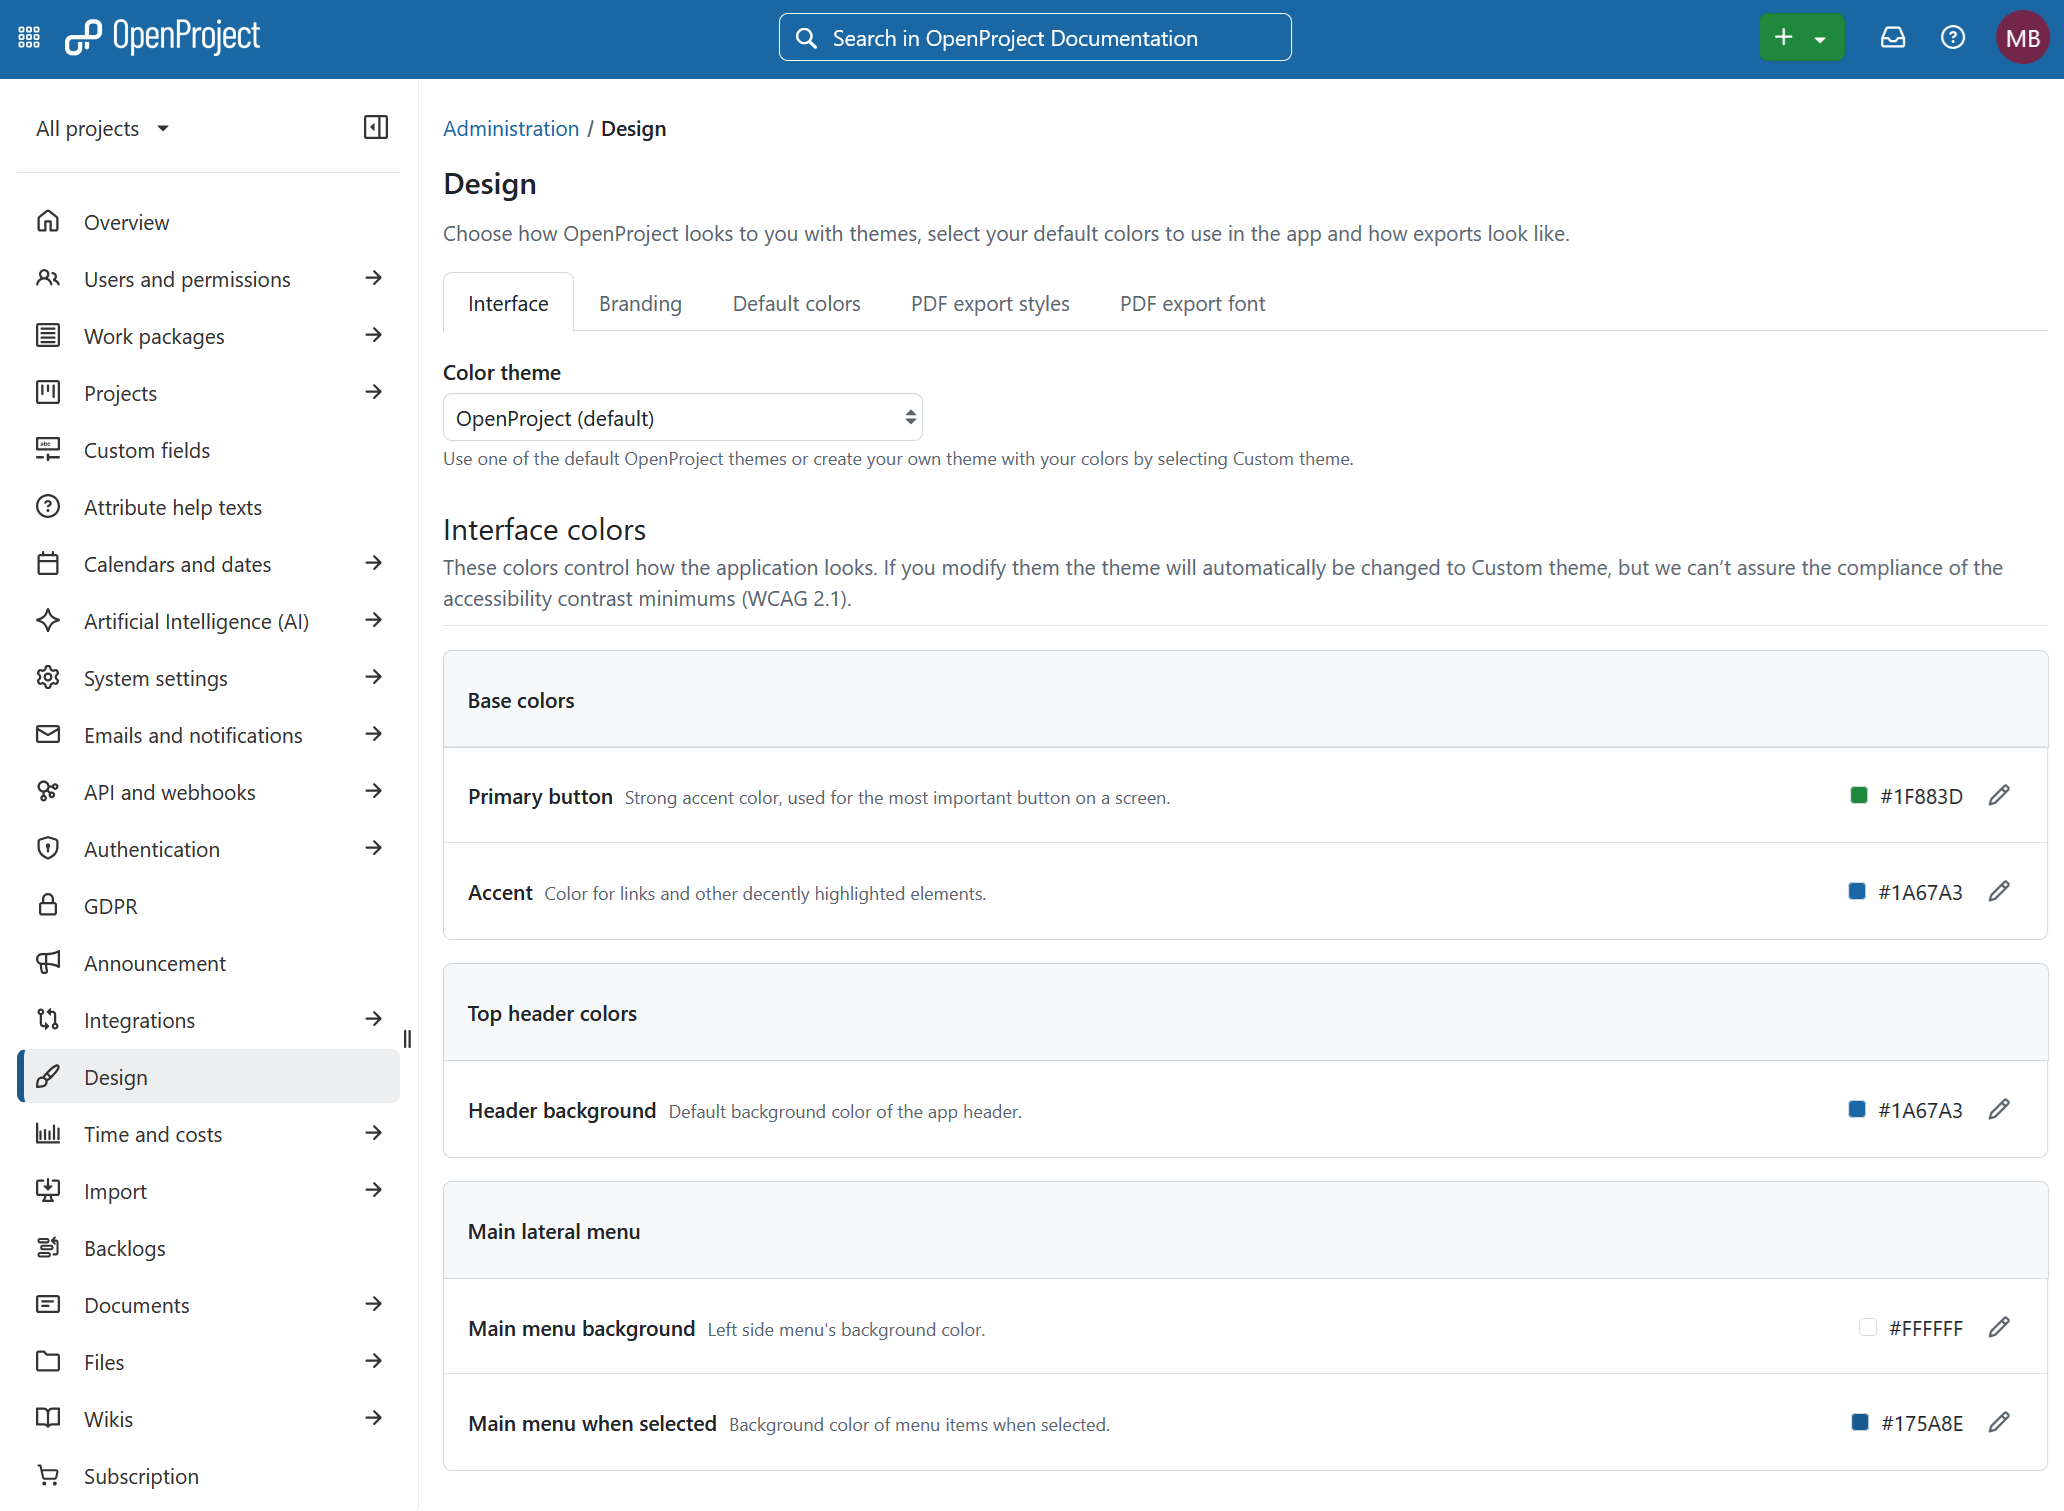This screenshot has width=2064, height=1511.
Task: Click the OpenProject logo
Action: pos(162,37)
